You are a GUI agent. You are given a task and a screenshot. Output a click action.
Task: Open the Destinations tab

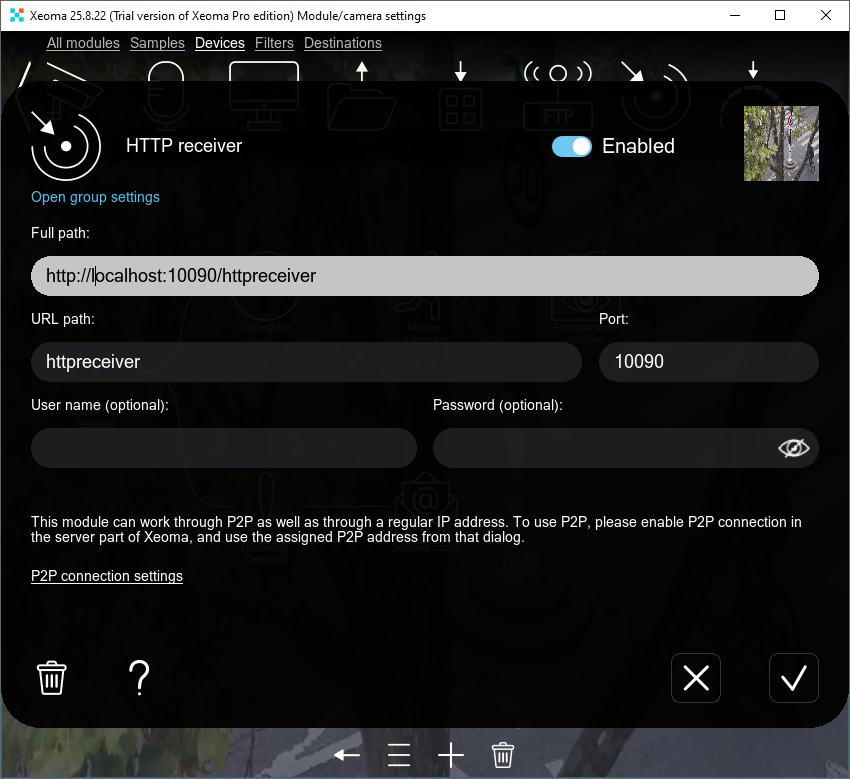click(343, 43)
